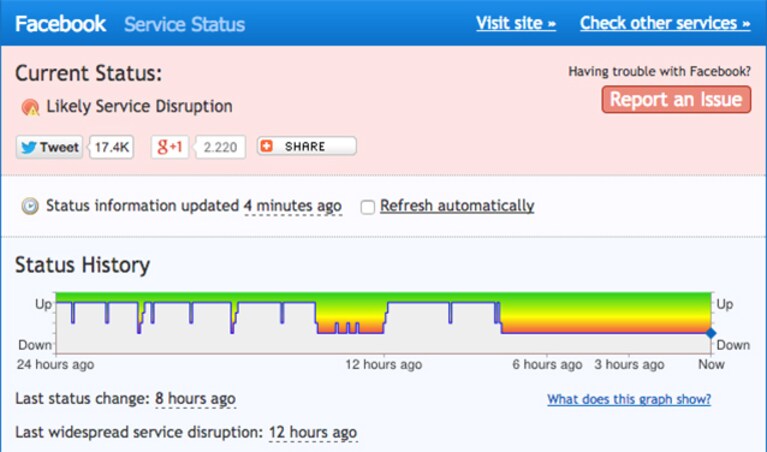Click the 8 hours ago status change
The height and width of the screenshot is (452, 767).
tap(195, 399)
